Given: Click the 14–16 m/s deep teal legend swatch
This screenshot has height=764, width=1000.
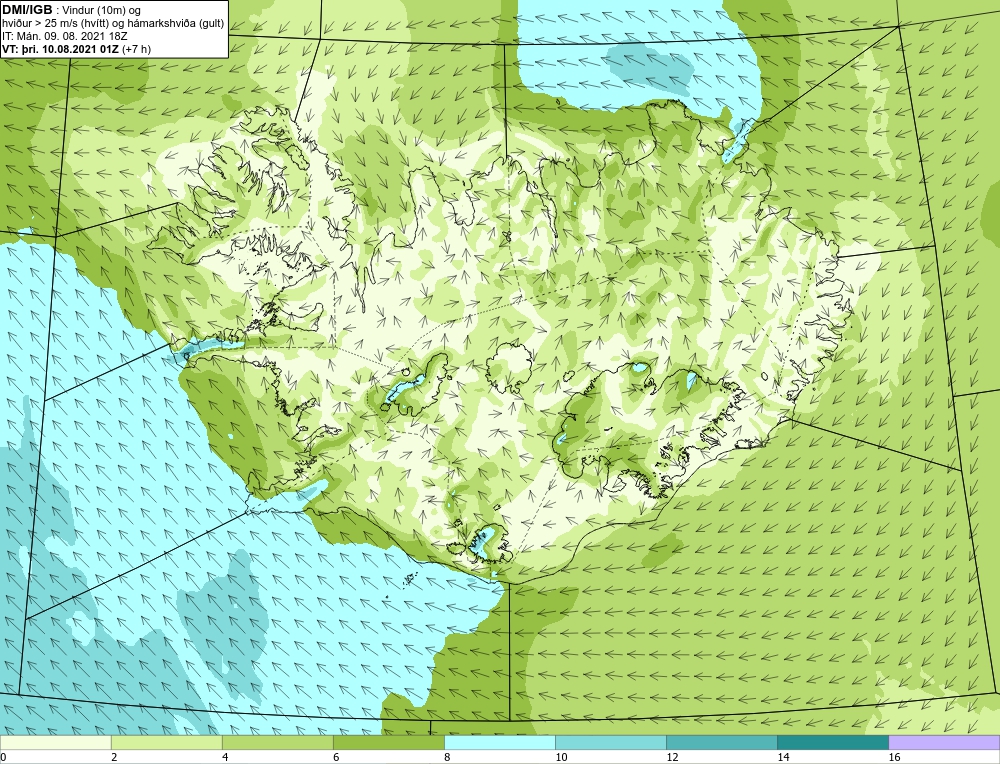Looking at the screenshot, I should (832, 742).
